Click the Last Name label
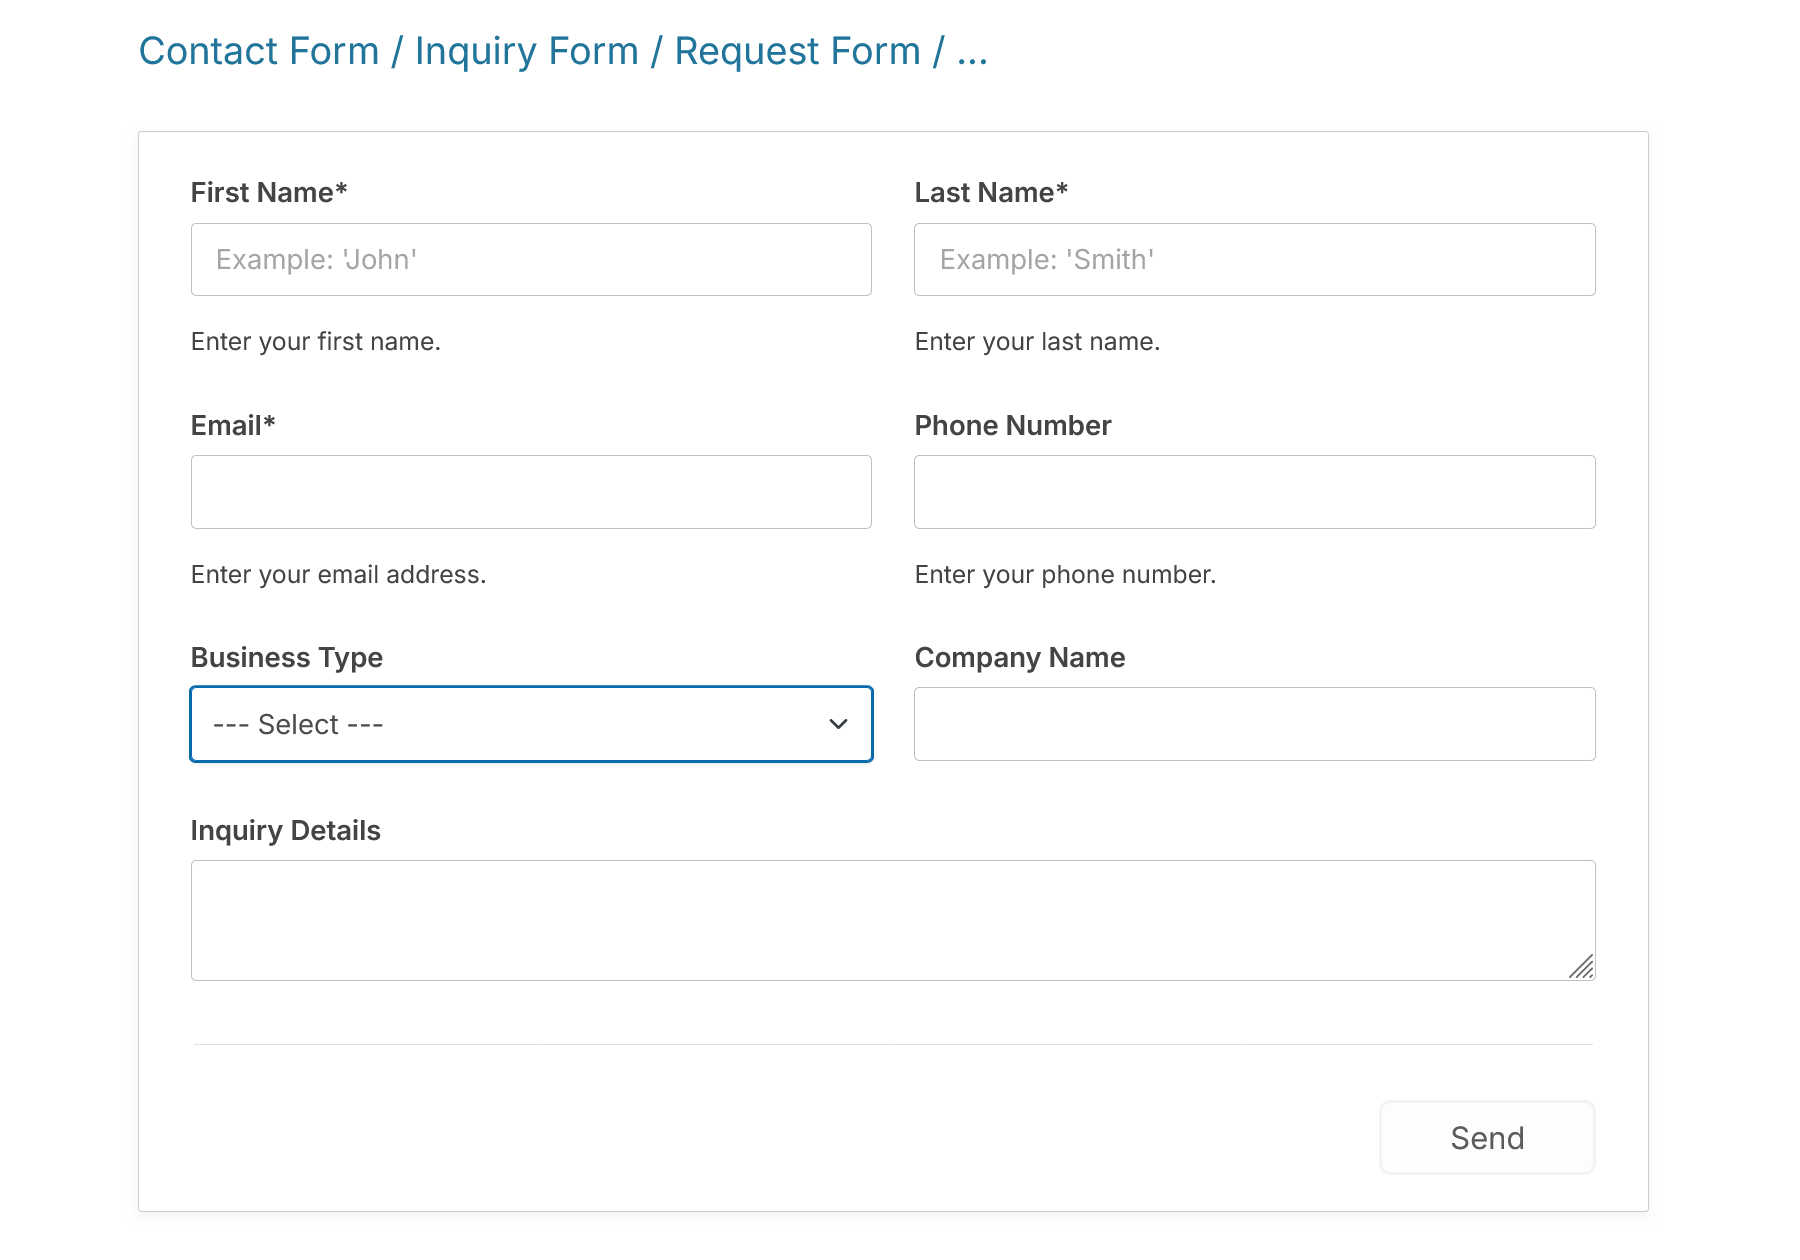Screen dimensions: 1800x1260 coord(991,192)
